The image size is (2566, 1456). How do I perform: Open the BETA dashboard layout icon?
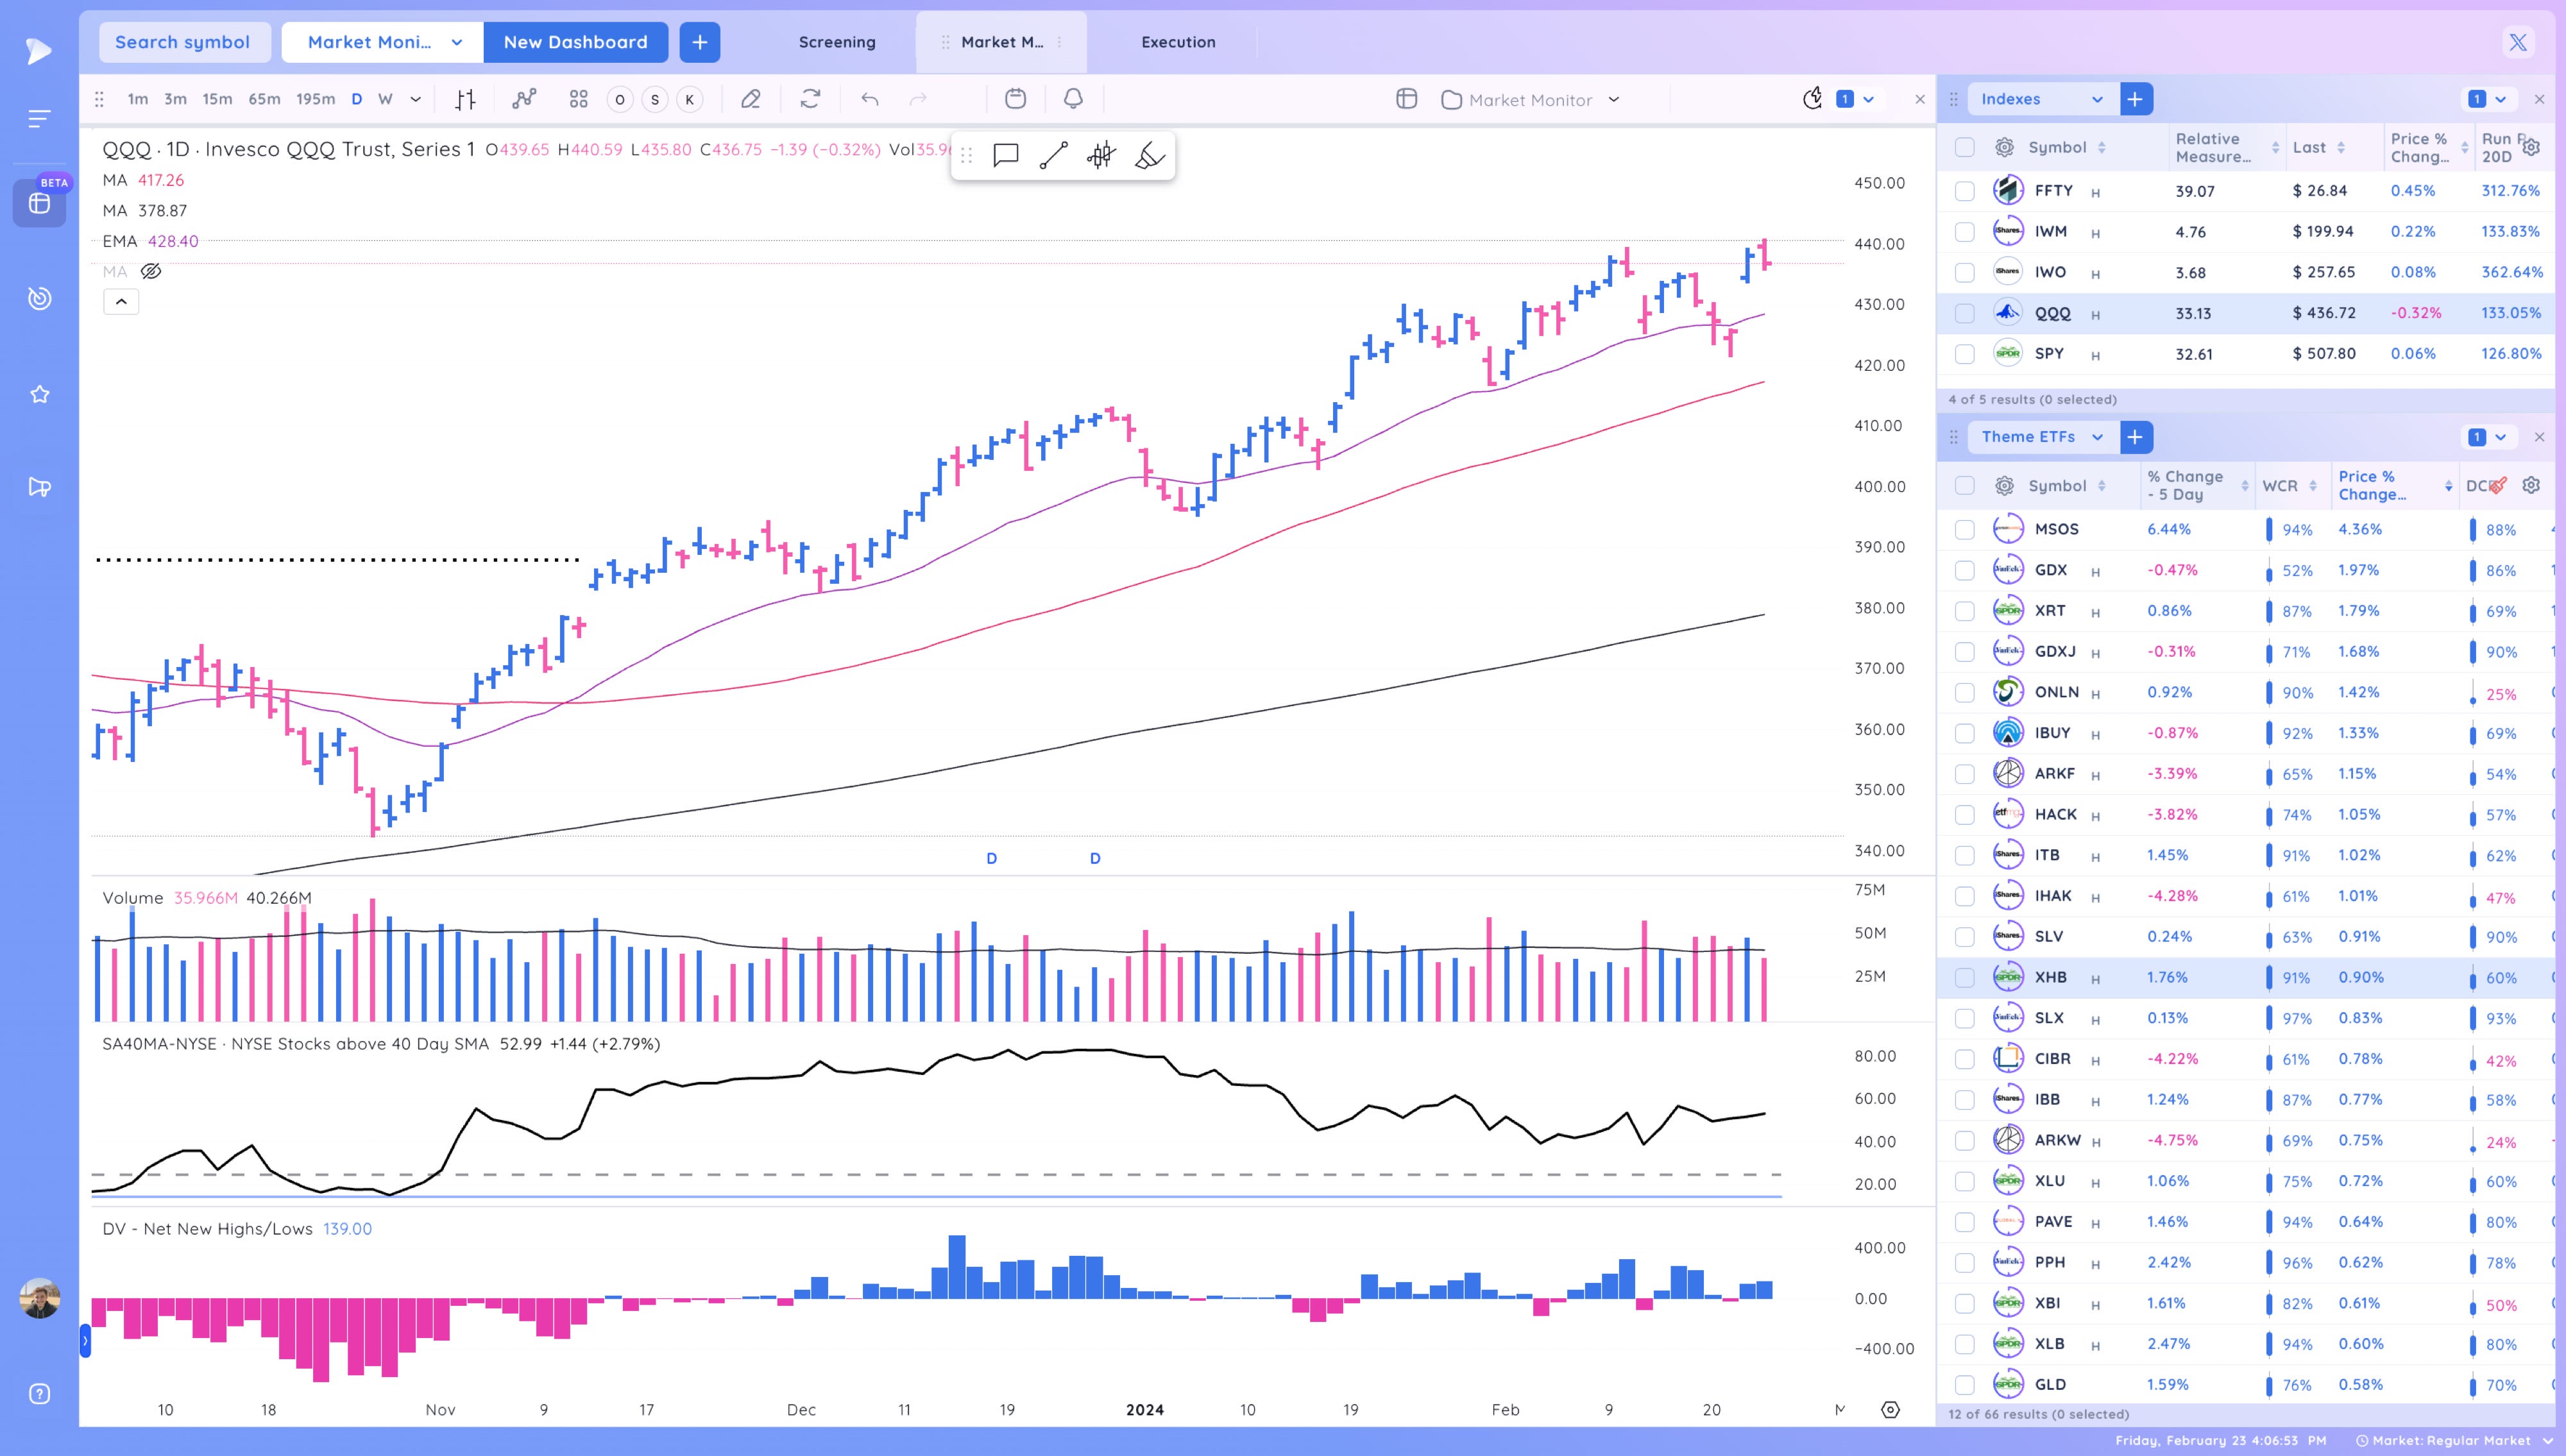(39, 203)
